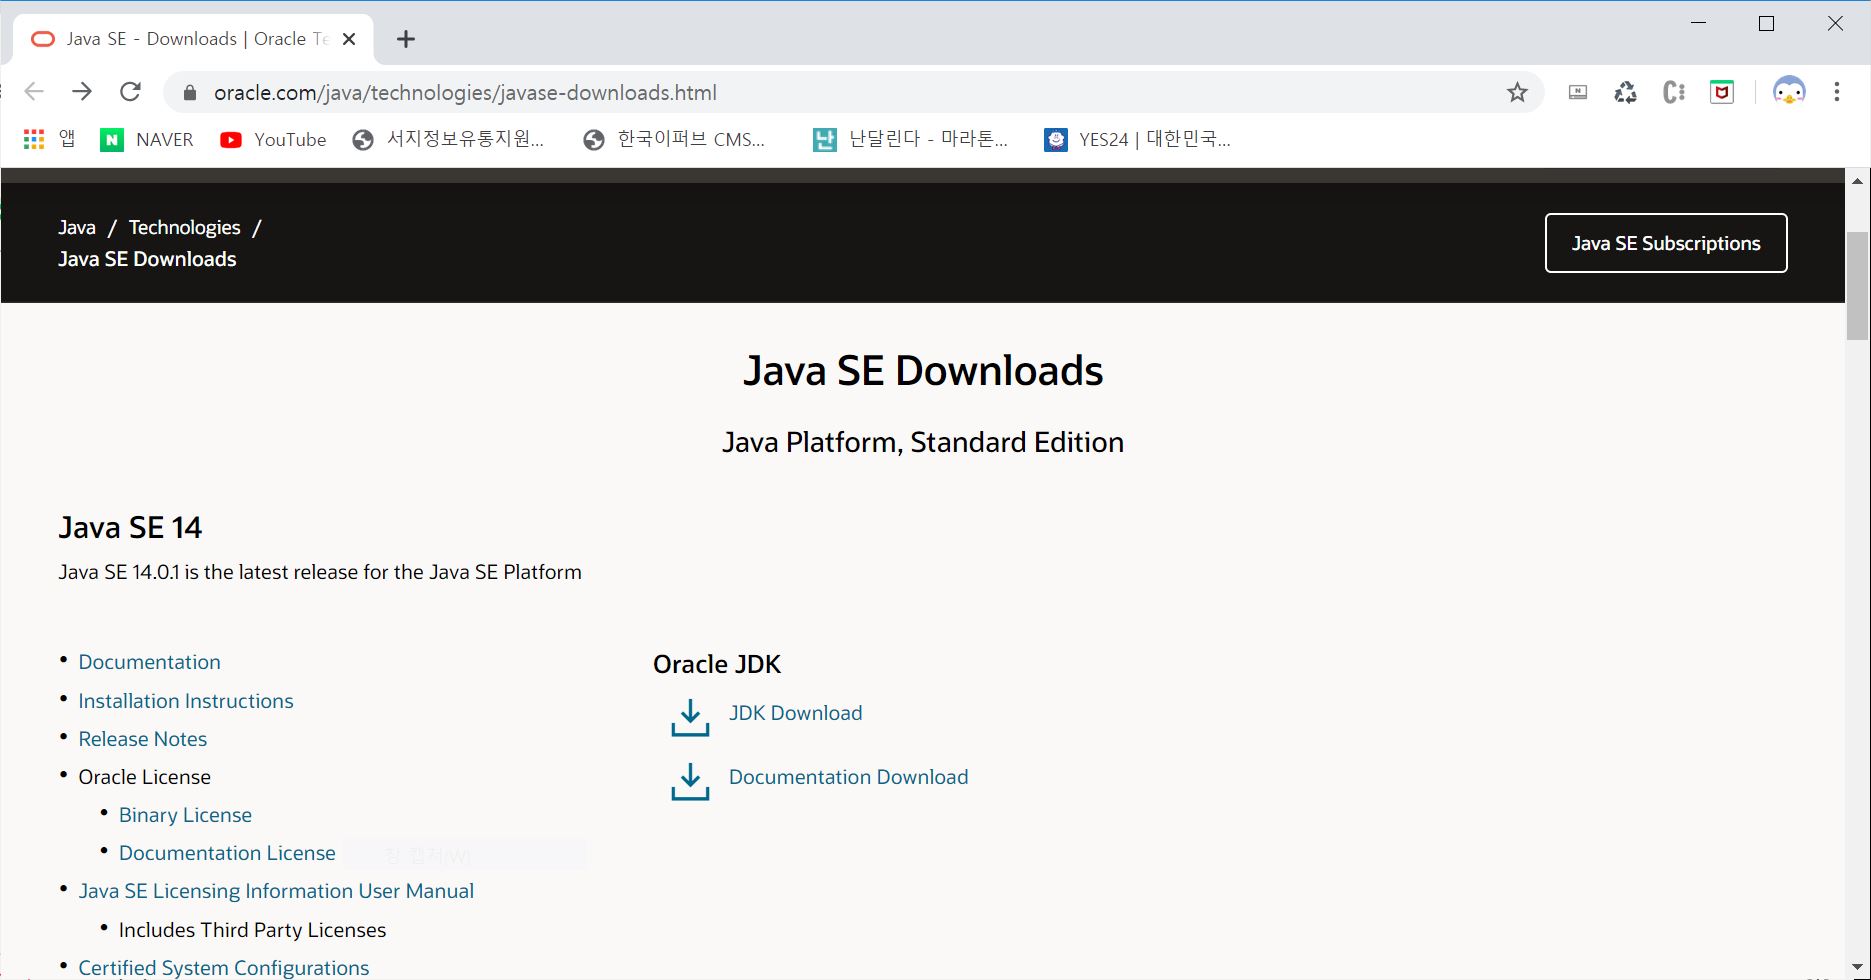Screen dimensions: 1871x980
Task: Open the keyboard-like extension icon
Action: tap(1578, 93)
